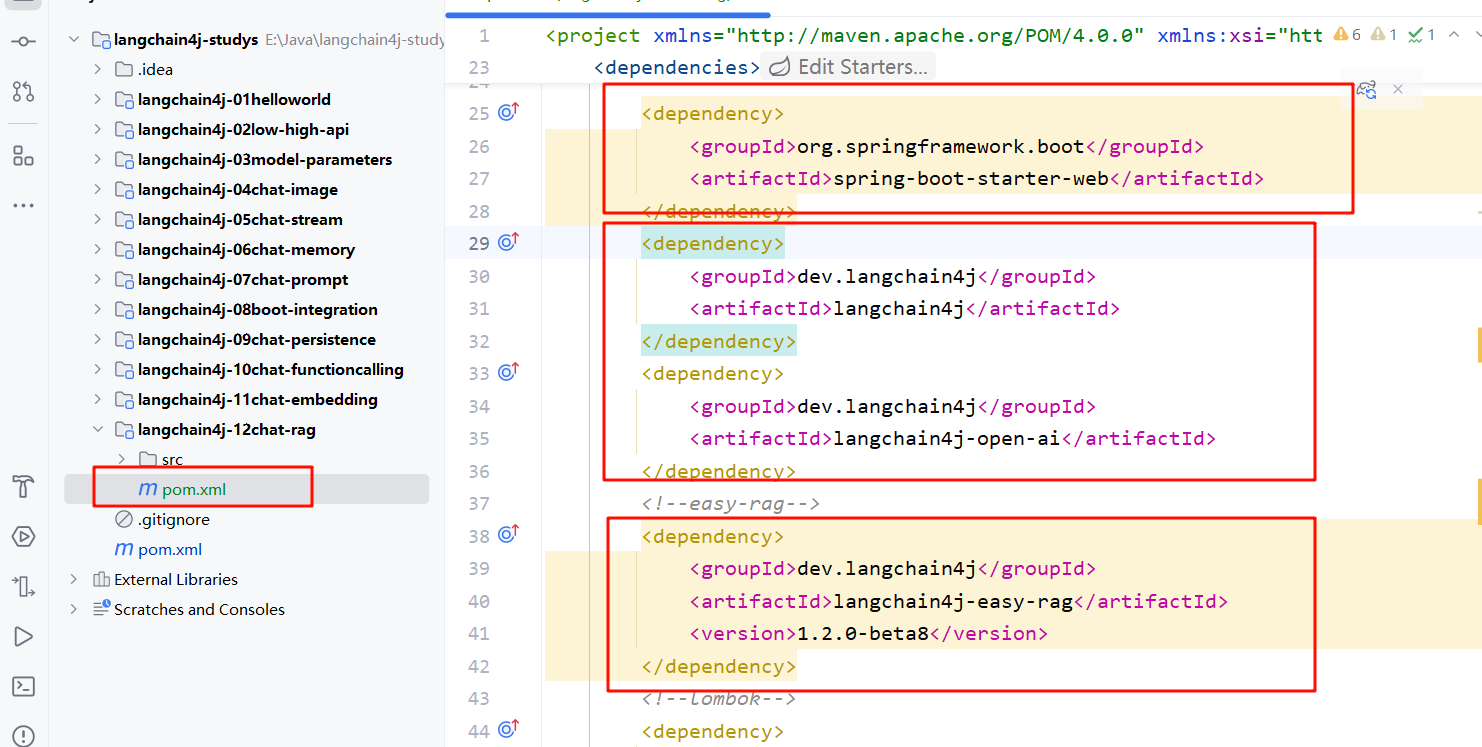Click the 6 warnings inspection indicator
The width and height of the screenshot is (1482, 747).
[x=1347, y=35]
